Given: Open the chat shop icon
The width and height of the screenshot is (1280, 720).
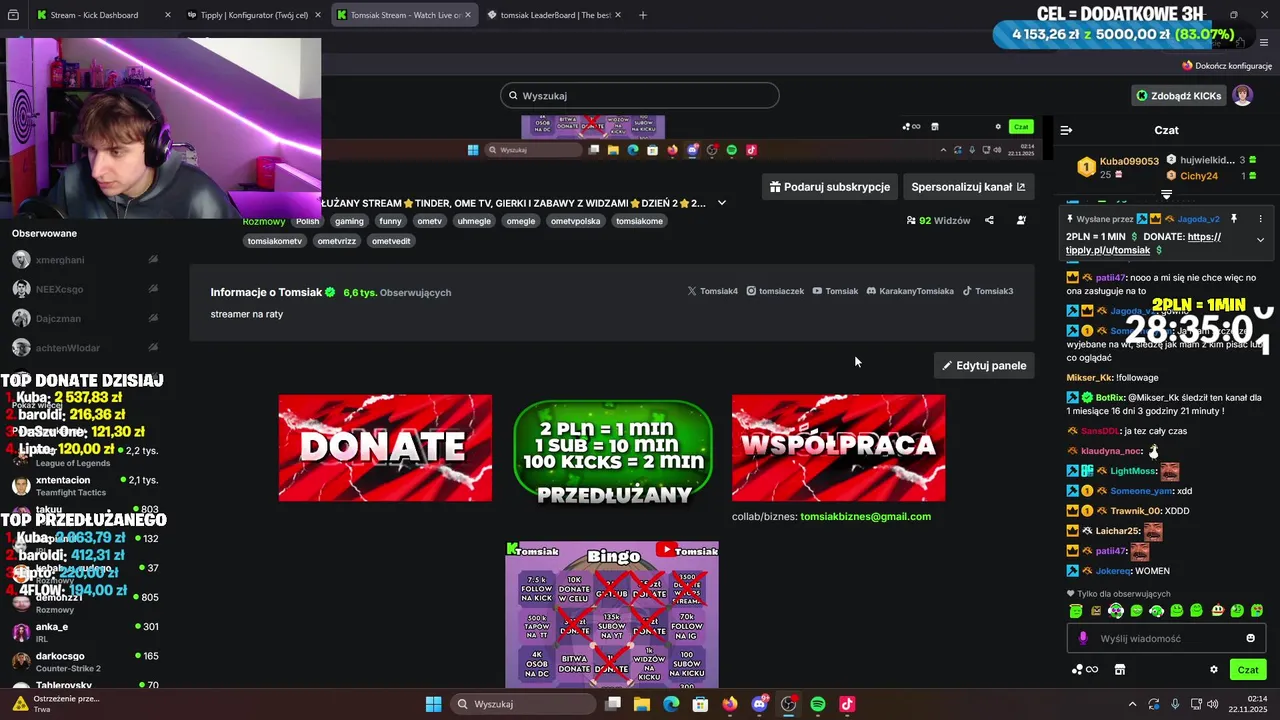Looking at the screenshot, I should click(x=1120, y=670).
